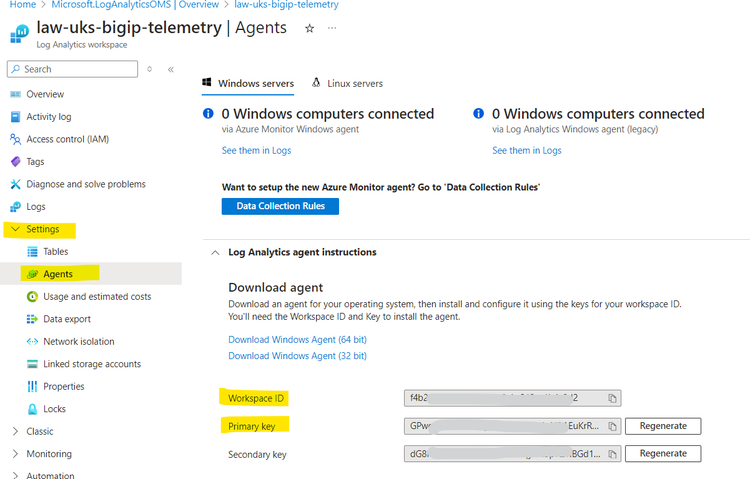Viewport: 750px width, 479px height.
Task: Copy the Secondary key value
Action: (610, 454)
